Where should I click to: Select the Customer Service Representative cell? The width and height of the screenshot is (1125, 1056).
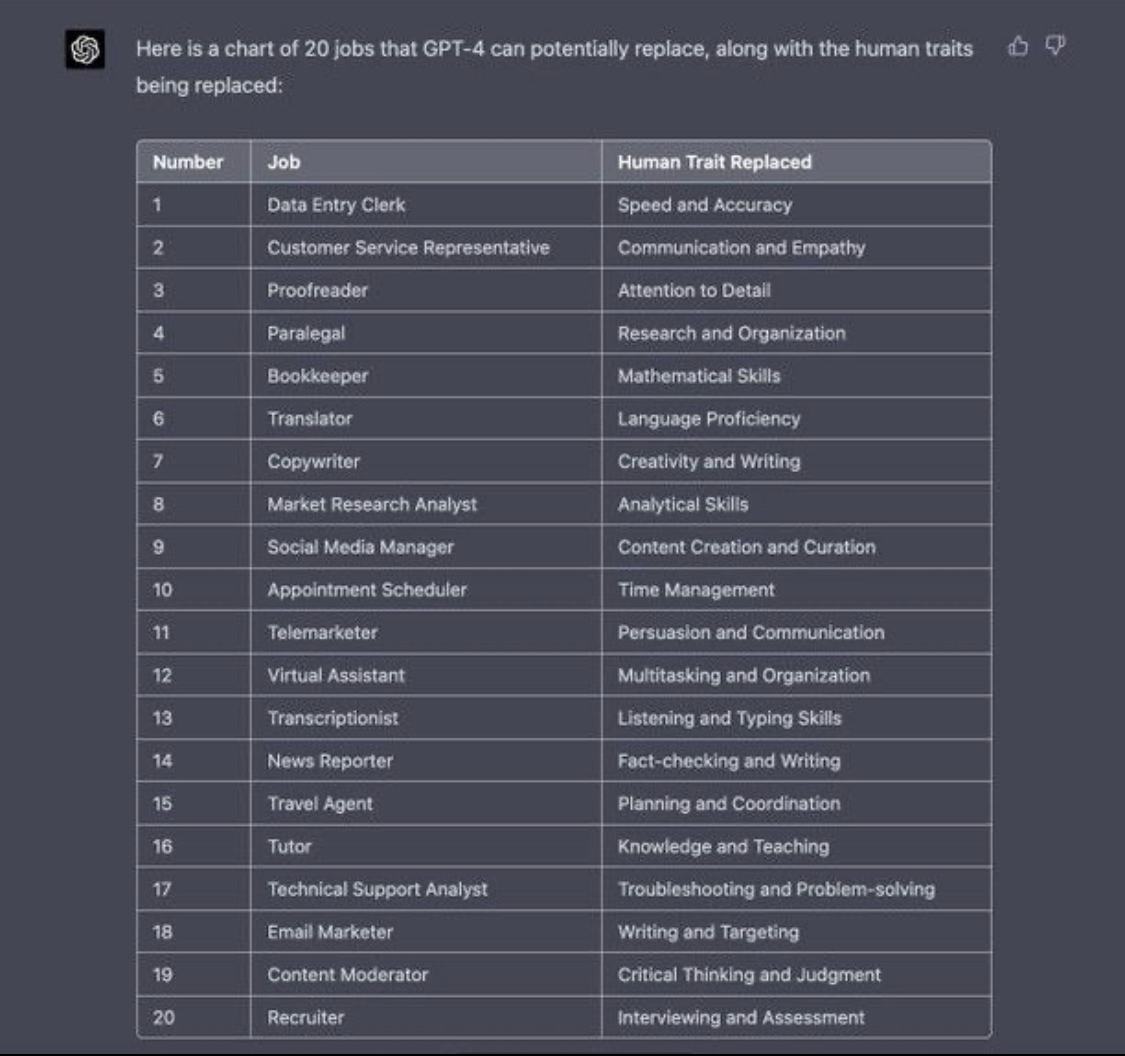[x=426, y=248]
